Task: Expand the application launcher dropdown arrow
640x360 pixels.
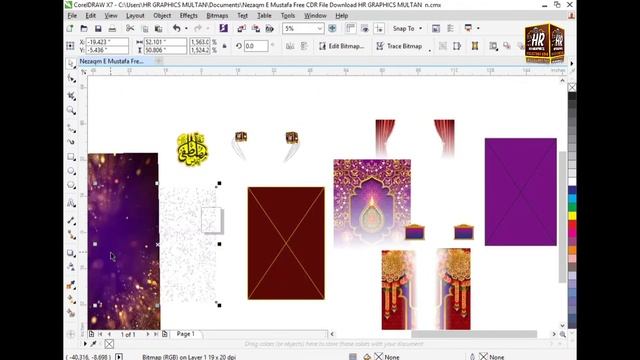Action: (x=478, y=29)
